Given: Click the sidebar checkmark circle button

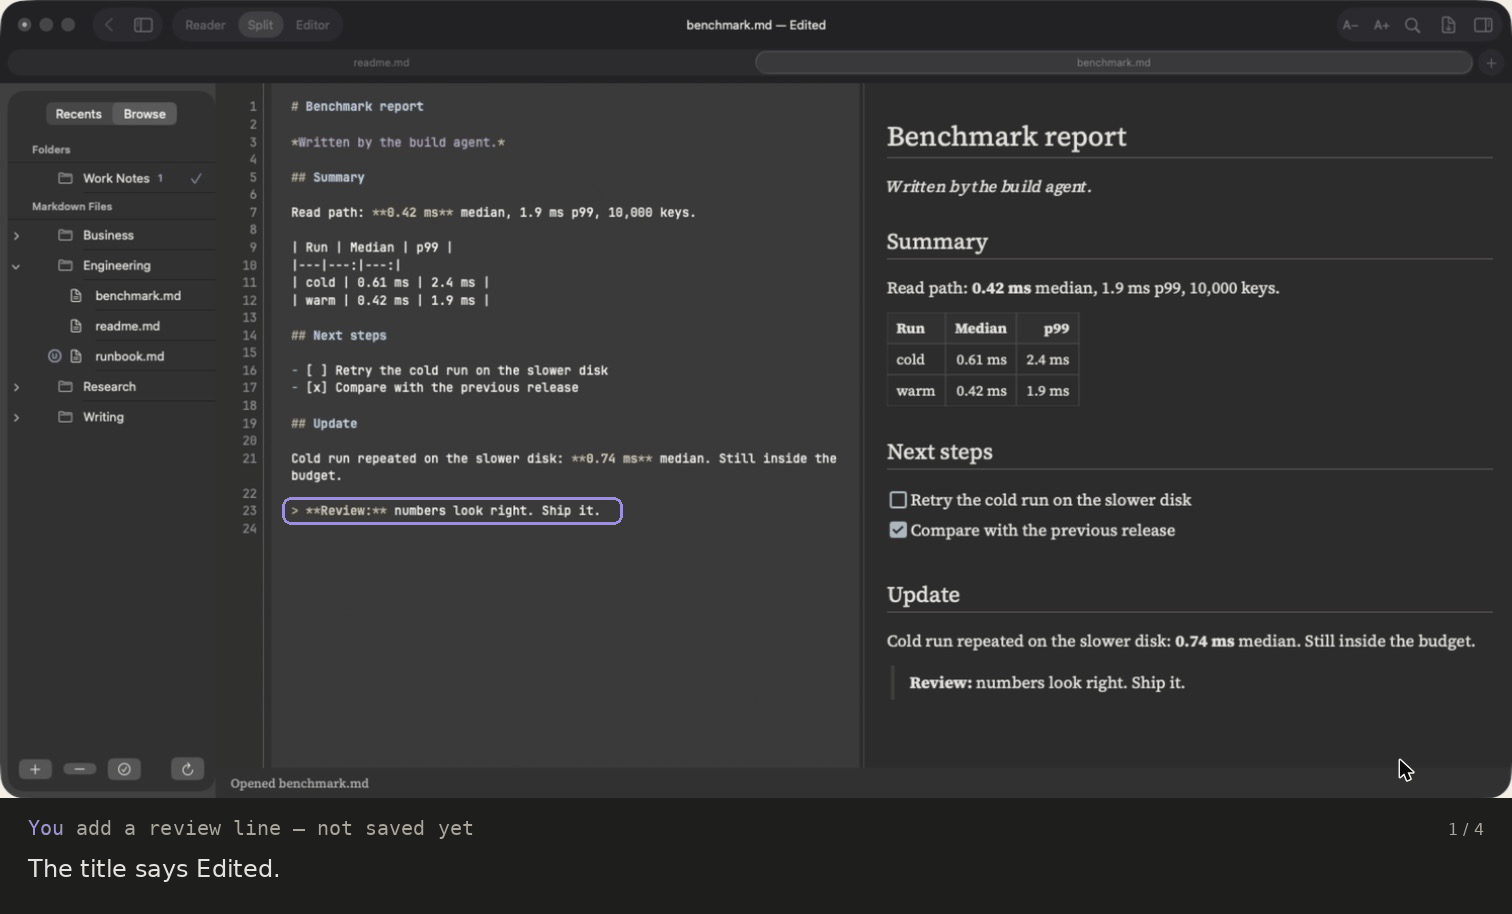Looking at the screenshot, I should tap(124, 769).
